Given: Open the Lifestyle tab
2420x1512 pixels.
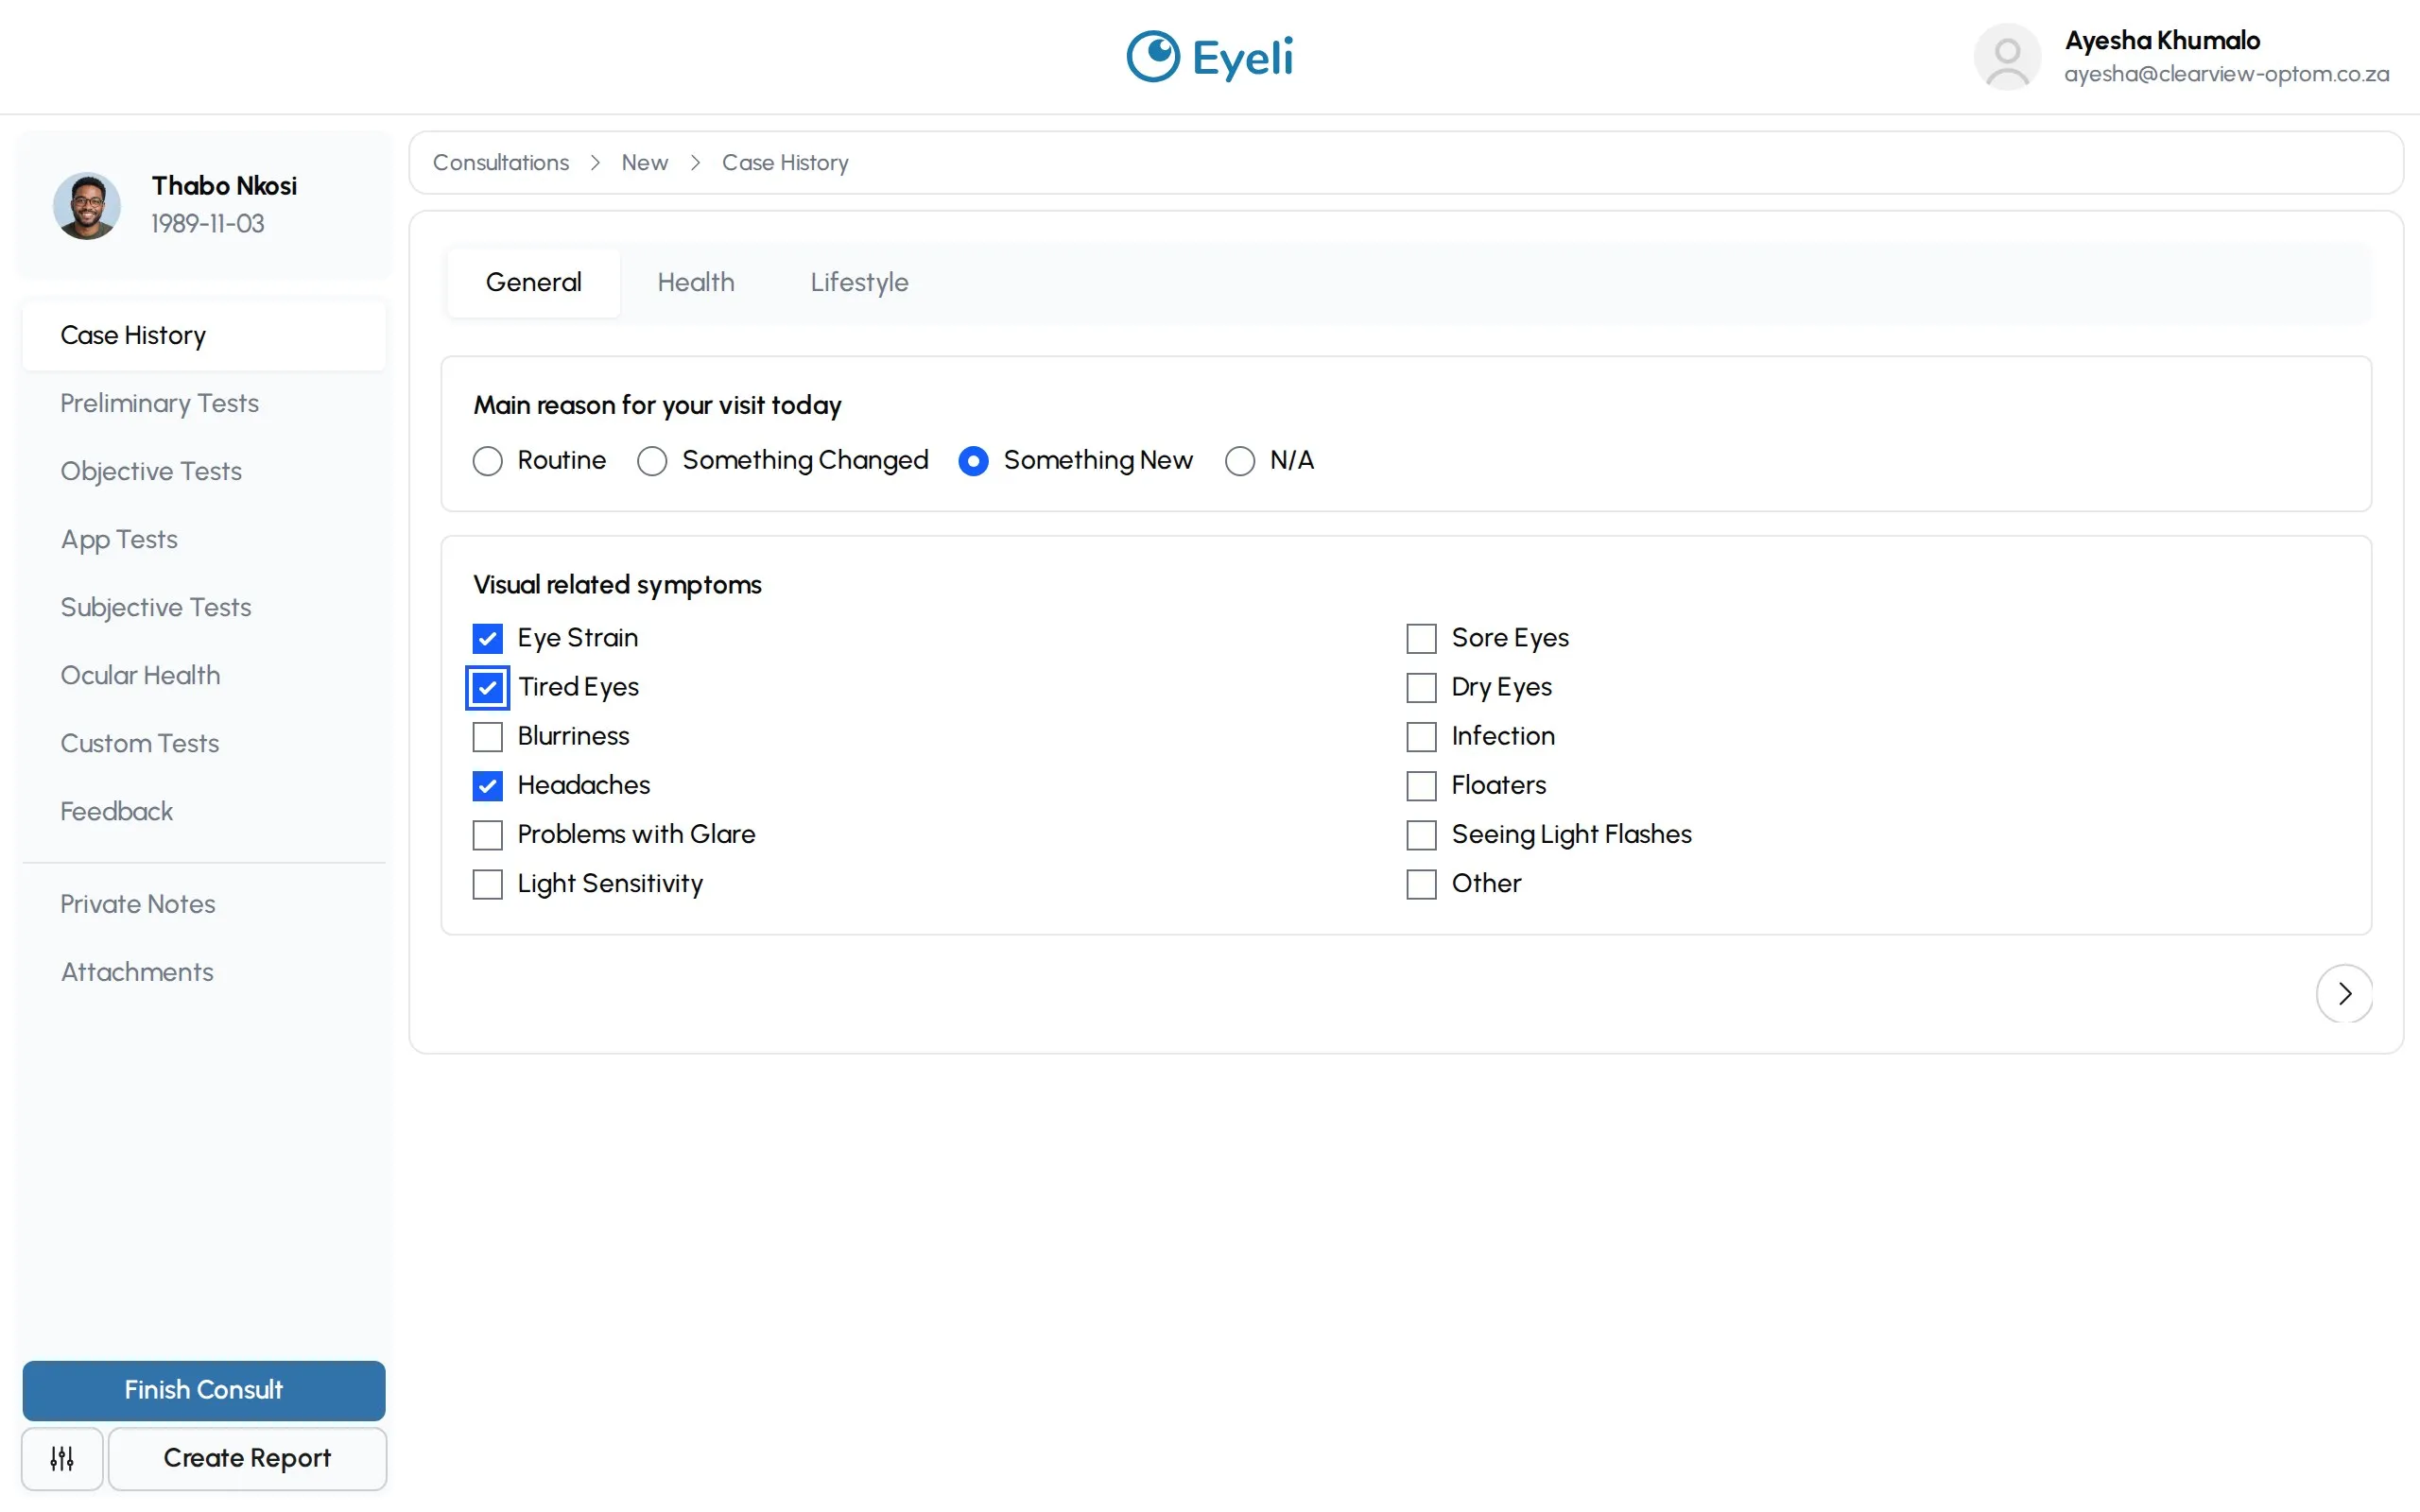Looking at the screenshot, I should (x=859, y=282).
